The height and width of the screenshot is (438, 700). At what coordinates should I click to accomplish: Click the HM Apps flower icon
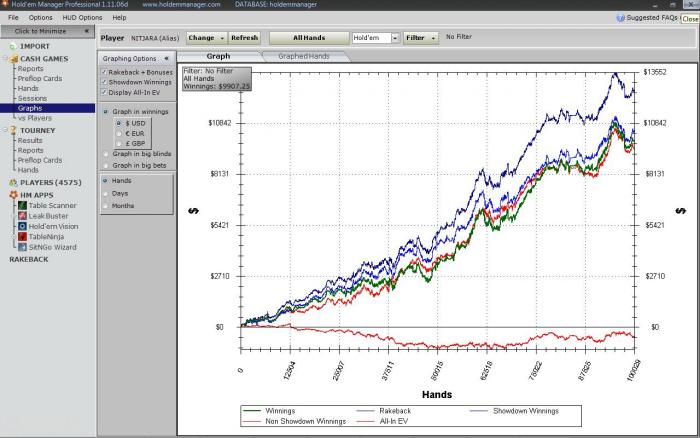[13, 195]
